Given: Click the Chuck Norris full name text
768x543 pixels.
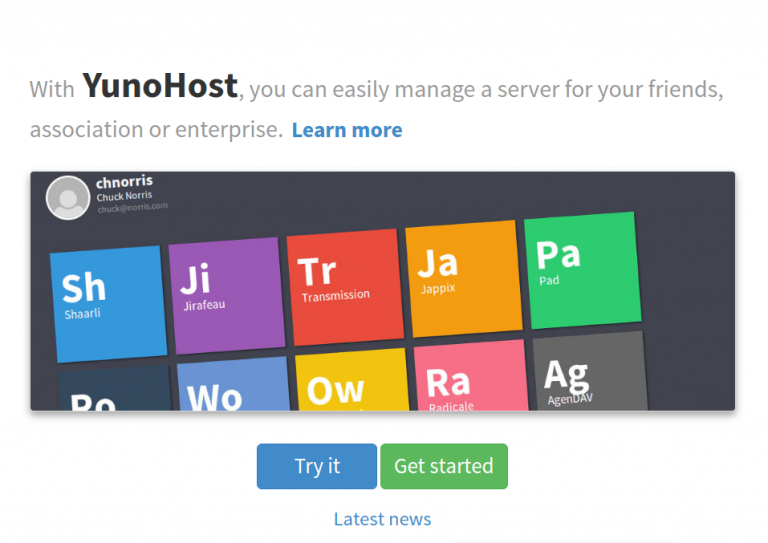Looking at the screenshot, I should 124,196.
